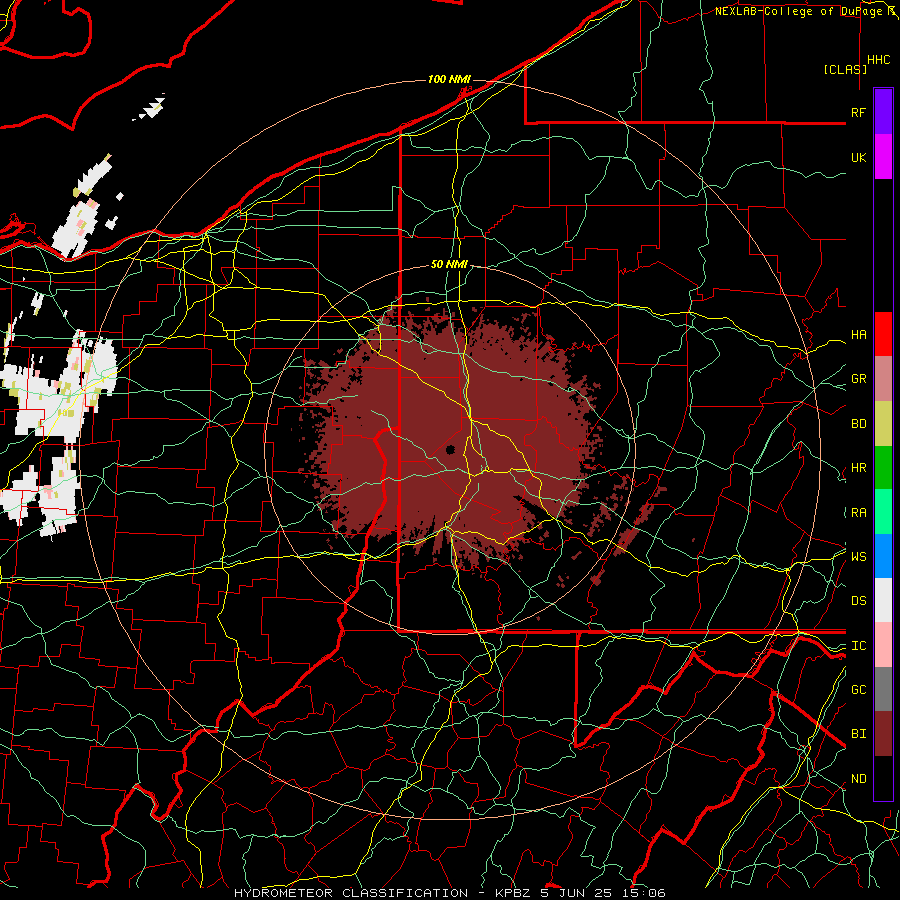Pick the olive-yellow BD color swatch
The width and height of the screenshot is (900, 900).
click(883, 424)
